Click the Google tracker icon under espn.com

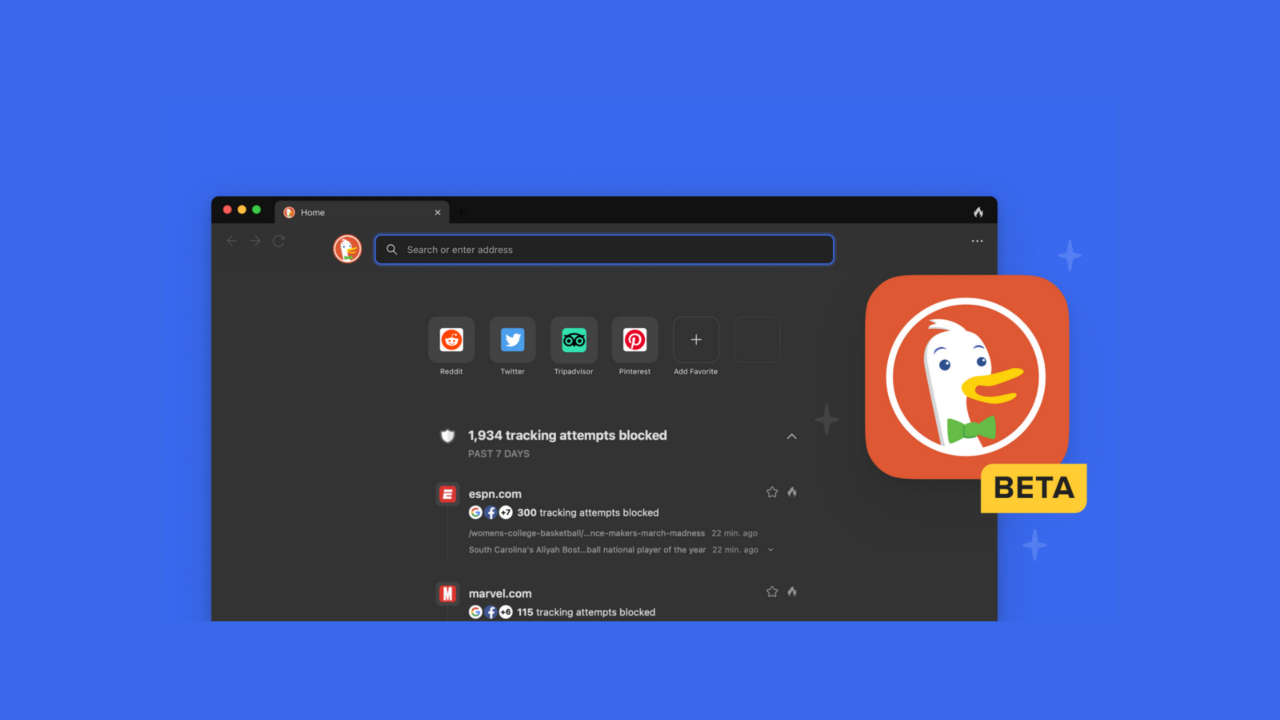(475, 512)
